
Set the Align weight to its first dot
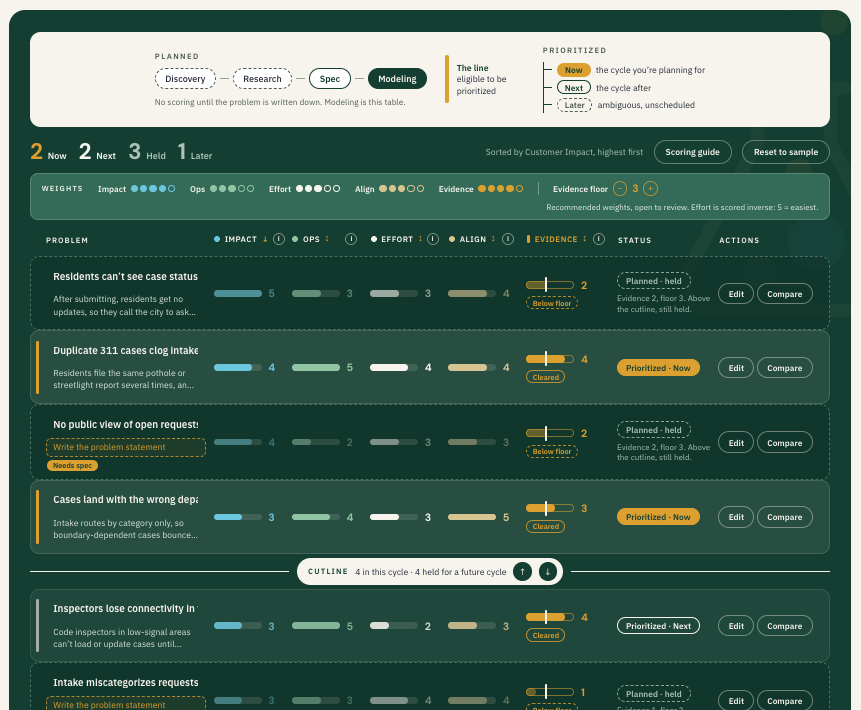(383, 189)
